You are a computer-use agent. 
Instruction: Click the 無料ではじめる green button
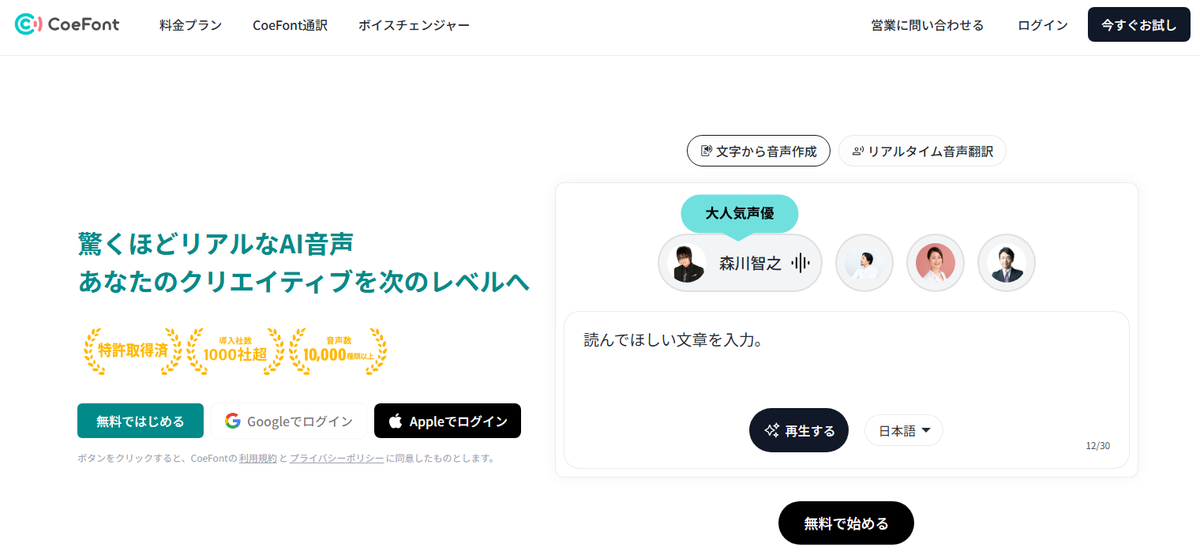[140, 421]
